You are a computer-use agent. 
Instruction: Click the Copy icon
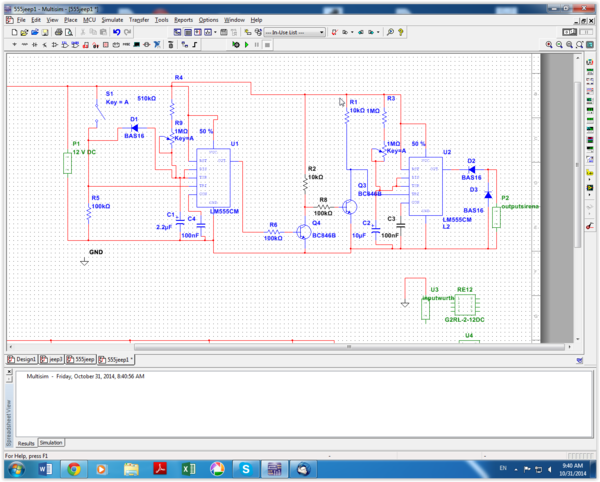93,33
